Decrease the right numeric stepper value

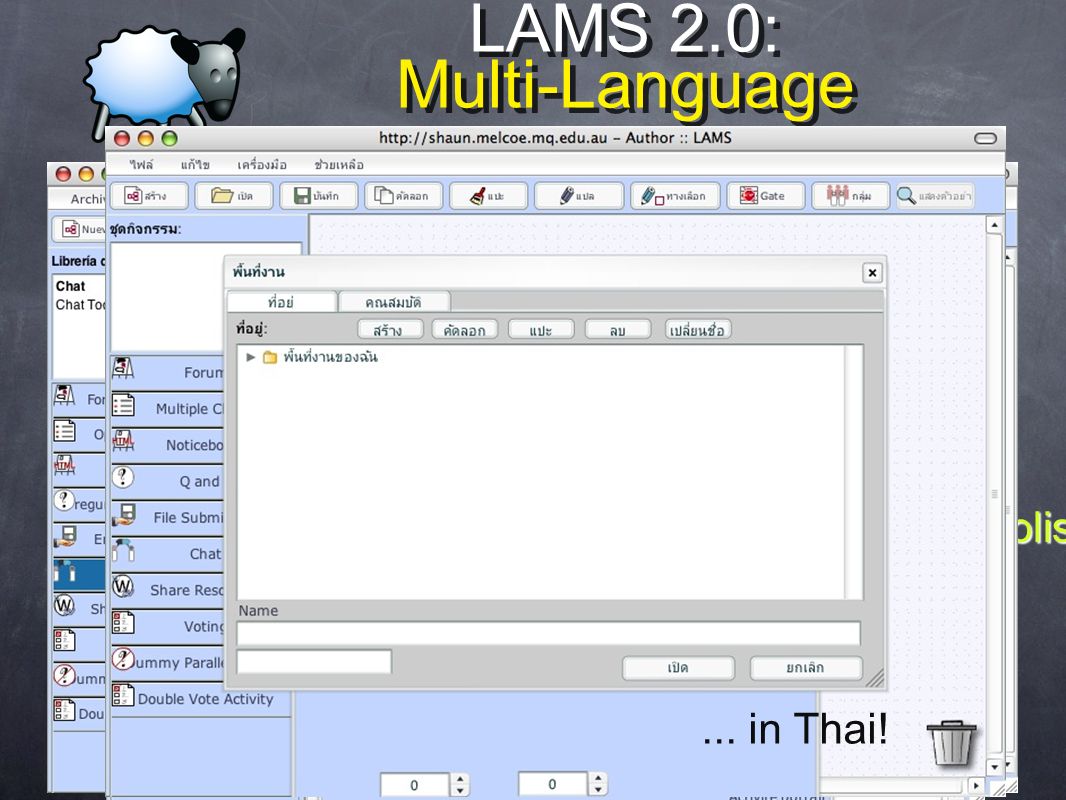pyautogui.click(x=598, y=790)
